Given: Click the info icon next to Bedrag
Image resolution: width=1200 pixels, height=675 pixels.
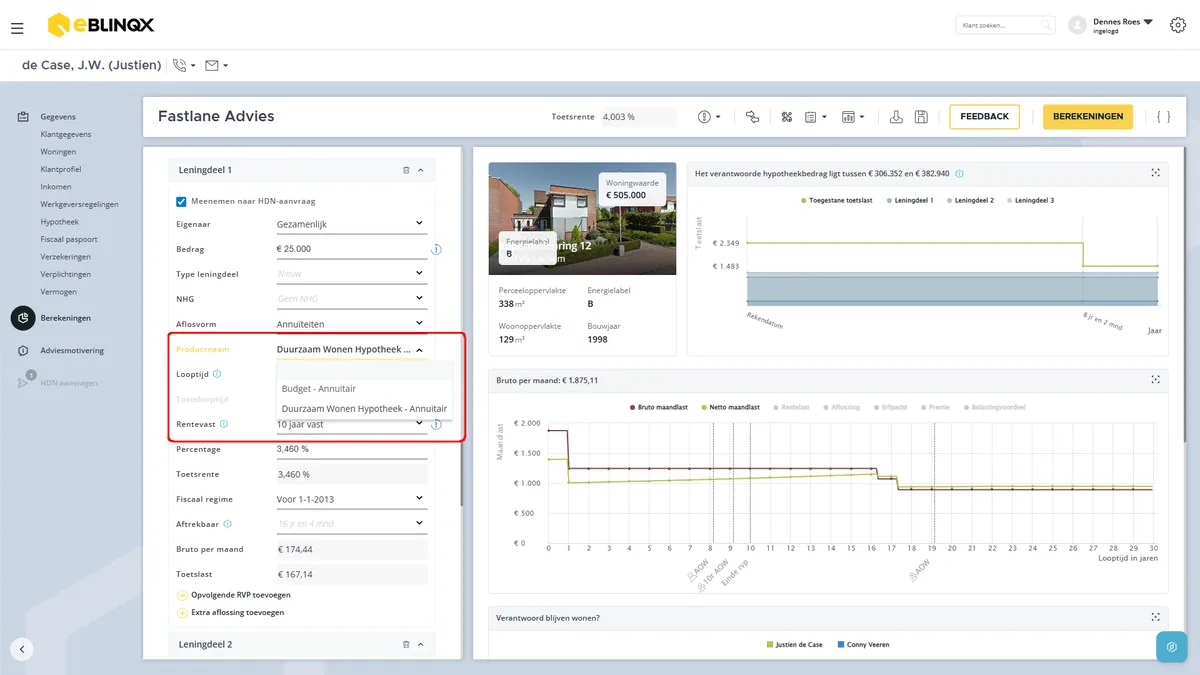Looking at the screenshot, I should coord(437,249).
